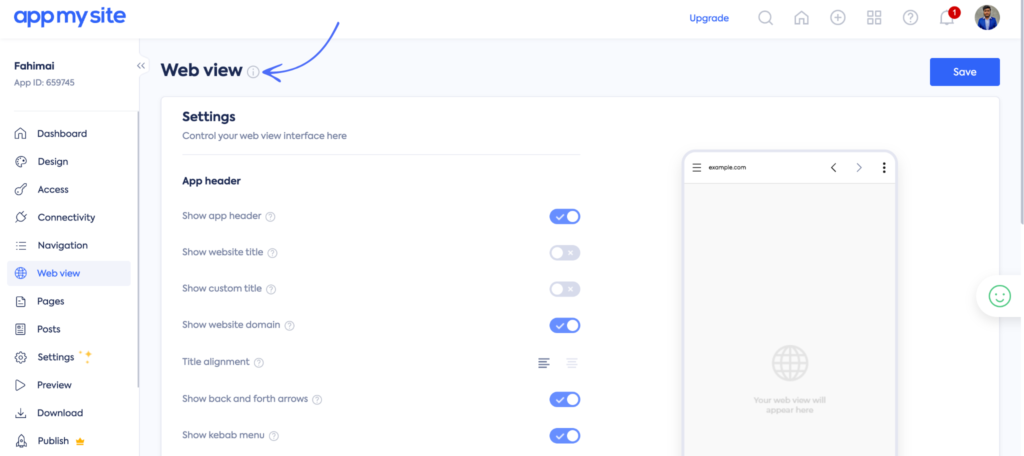The image size is (1024, 456).
Task: Select Web view in the sidebar
Action: click(69, 274)
